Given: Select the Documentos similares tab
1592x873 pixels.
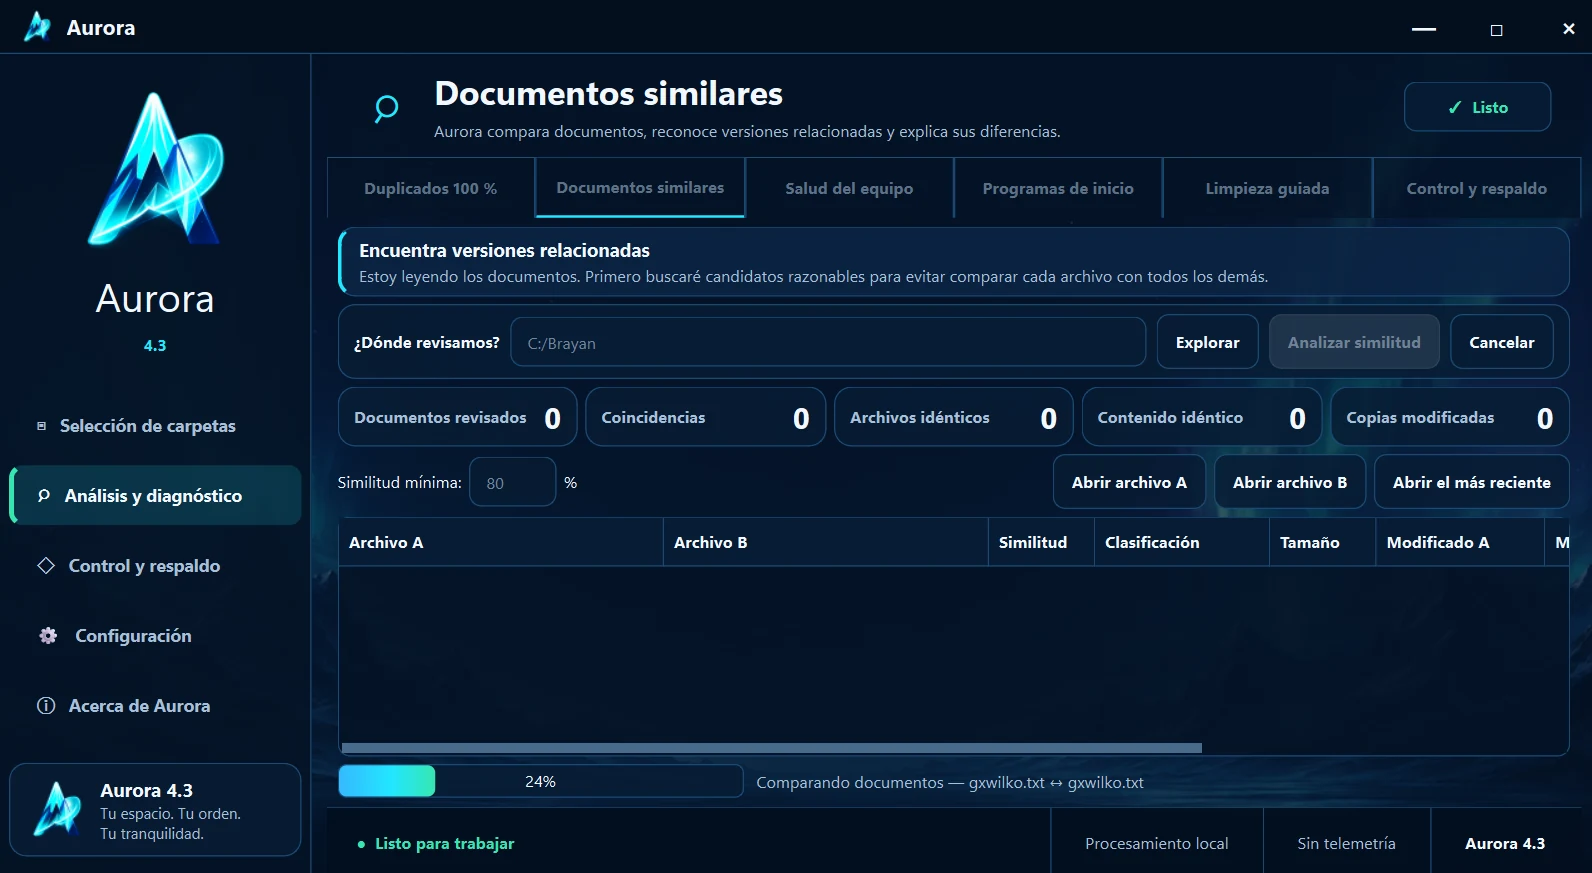Looking at the screenshot, I should pos(640,187).
